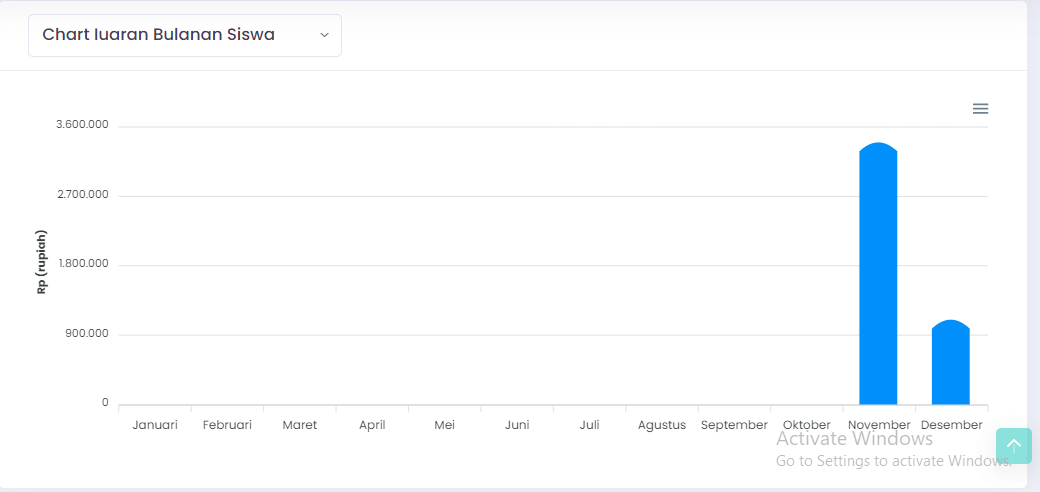Viewport: 1040px width, 492px height.
Task: Click the Oktober axis label
Action: coord(807,425)
